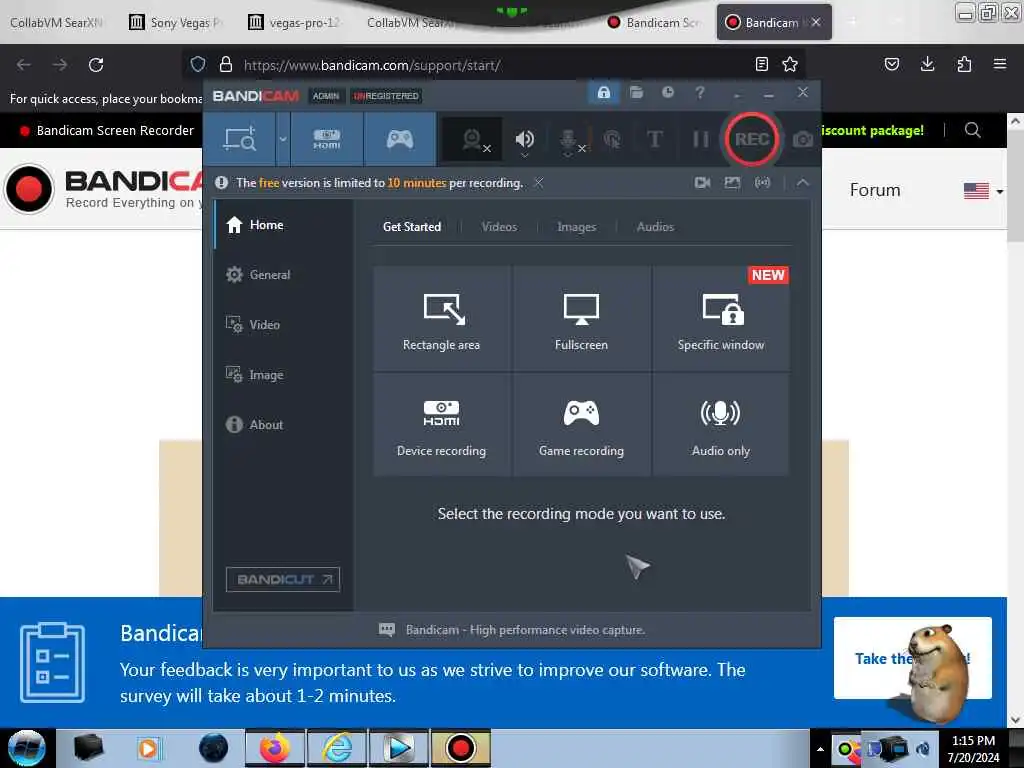Collapse Bandicam panel with up chevron

click(803, 183)
